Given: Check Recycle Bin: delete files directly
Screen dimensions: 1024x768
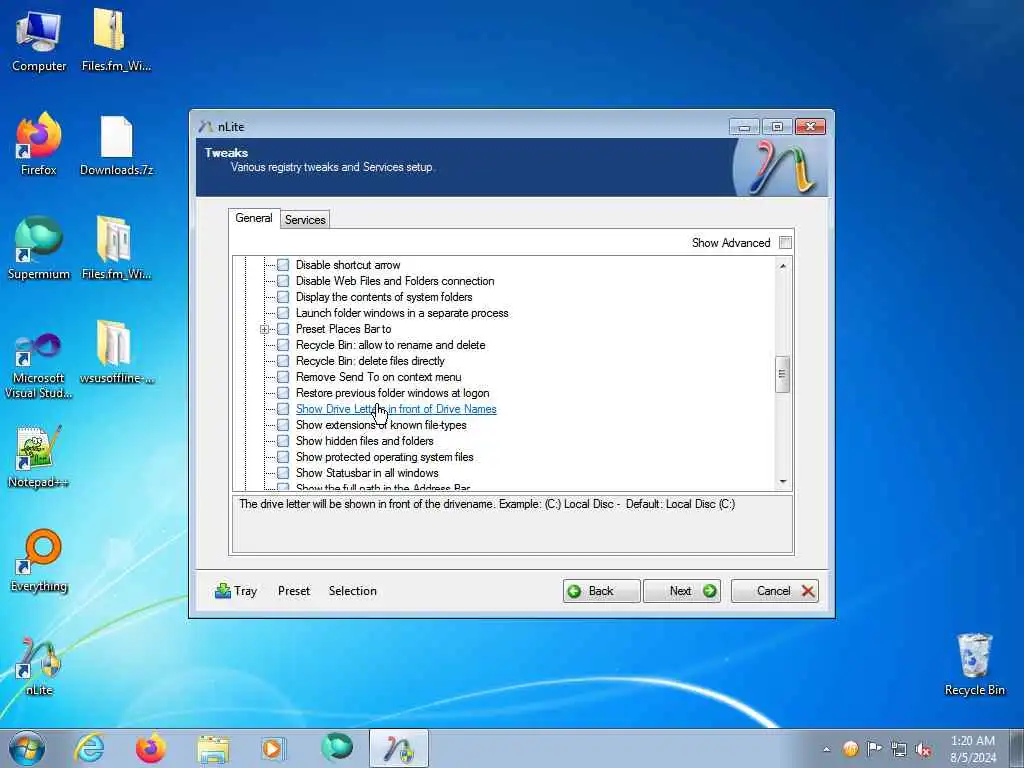Looking at the screenshot, I should (283, 361).
